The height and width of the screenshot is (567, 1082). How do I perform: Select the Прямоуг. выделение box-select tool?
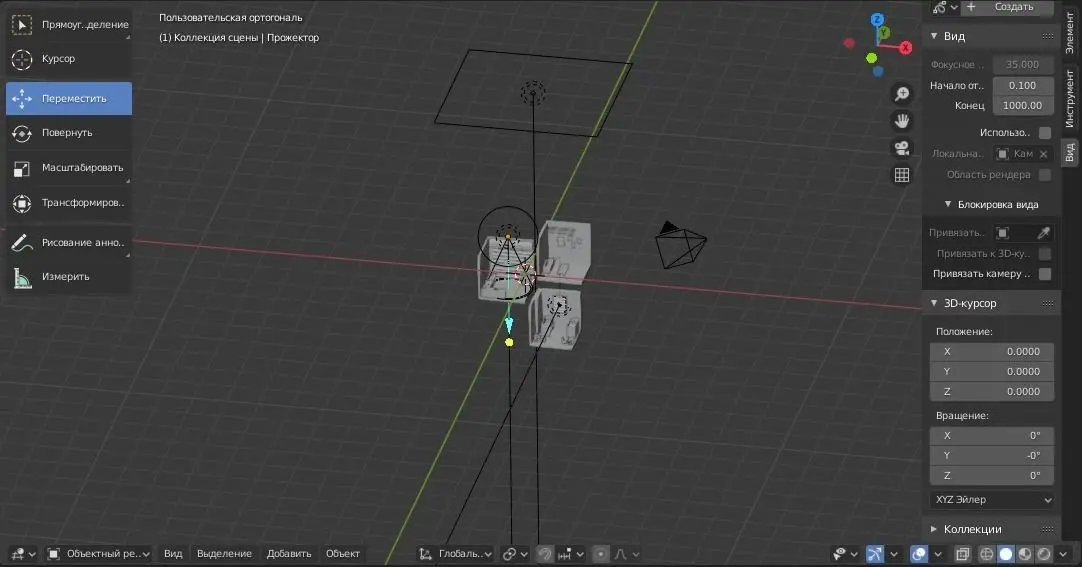[69, 25]
